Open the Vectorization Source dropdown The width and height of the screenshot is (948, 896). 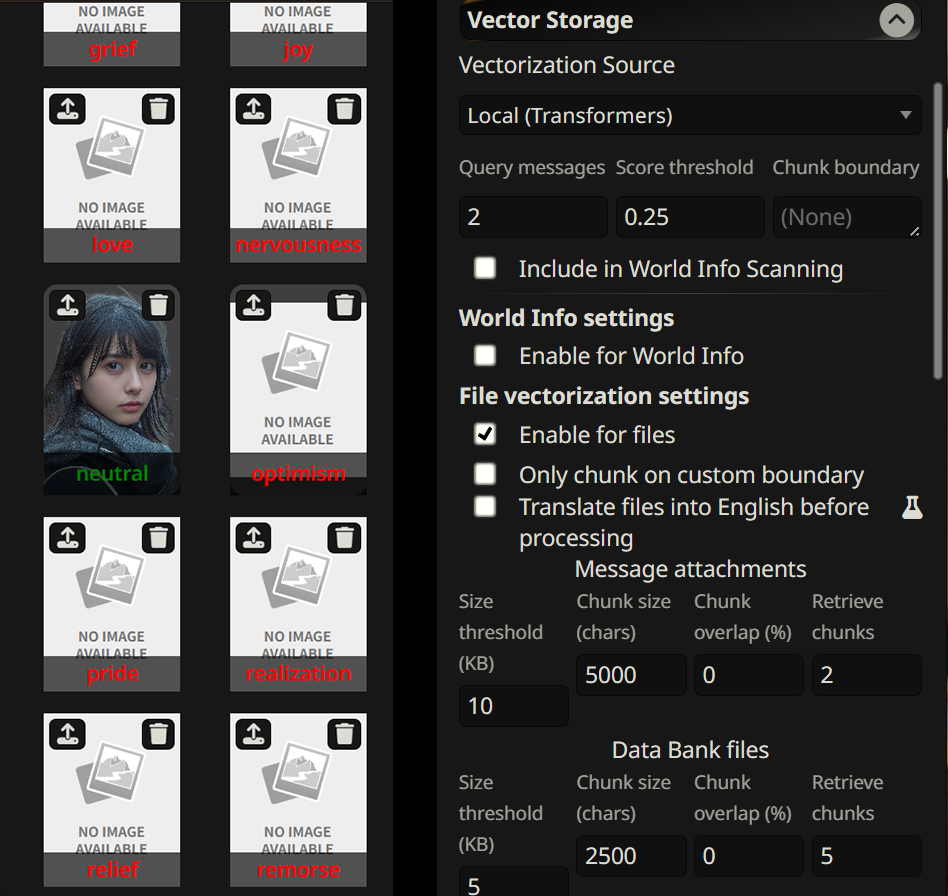(690, 115)
